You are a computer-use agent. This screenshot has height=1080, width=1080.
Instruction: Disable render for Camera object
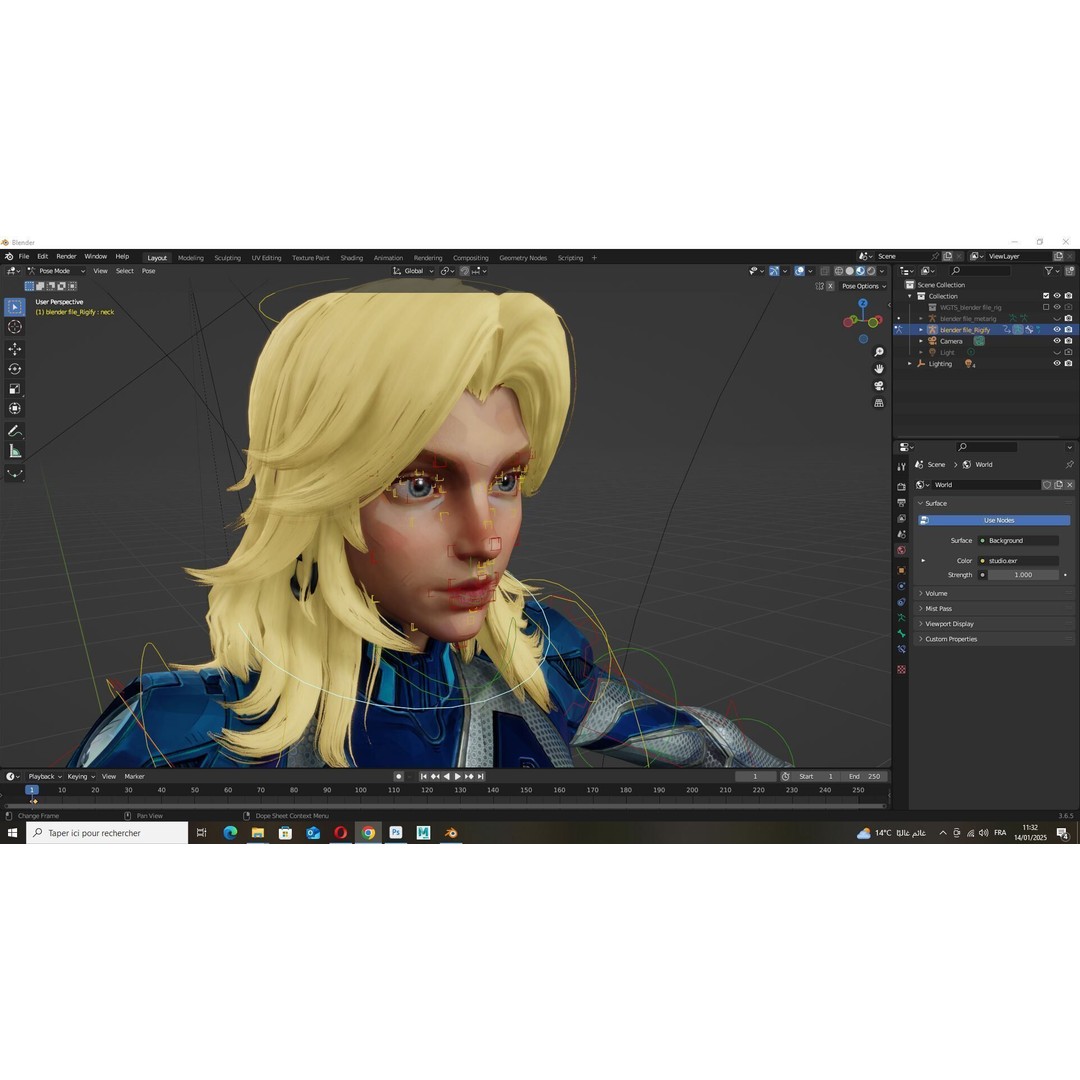1068,341
